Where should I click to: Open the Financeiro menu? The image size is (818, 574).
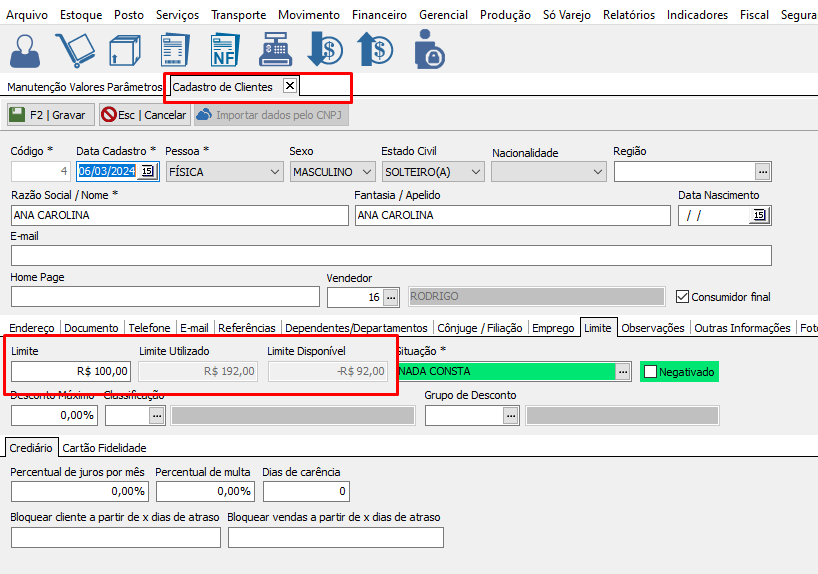(x=379, y=15)
